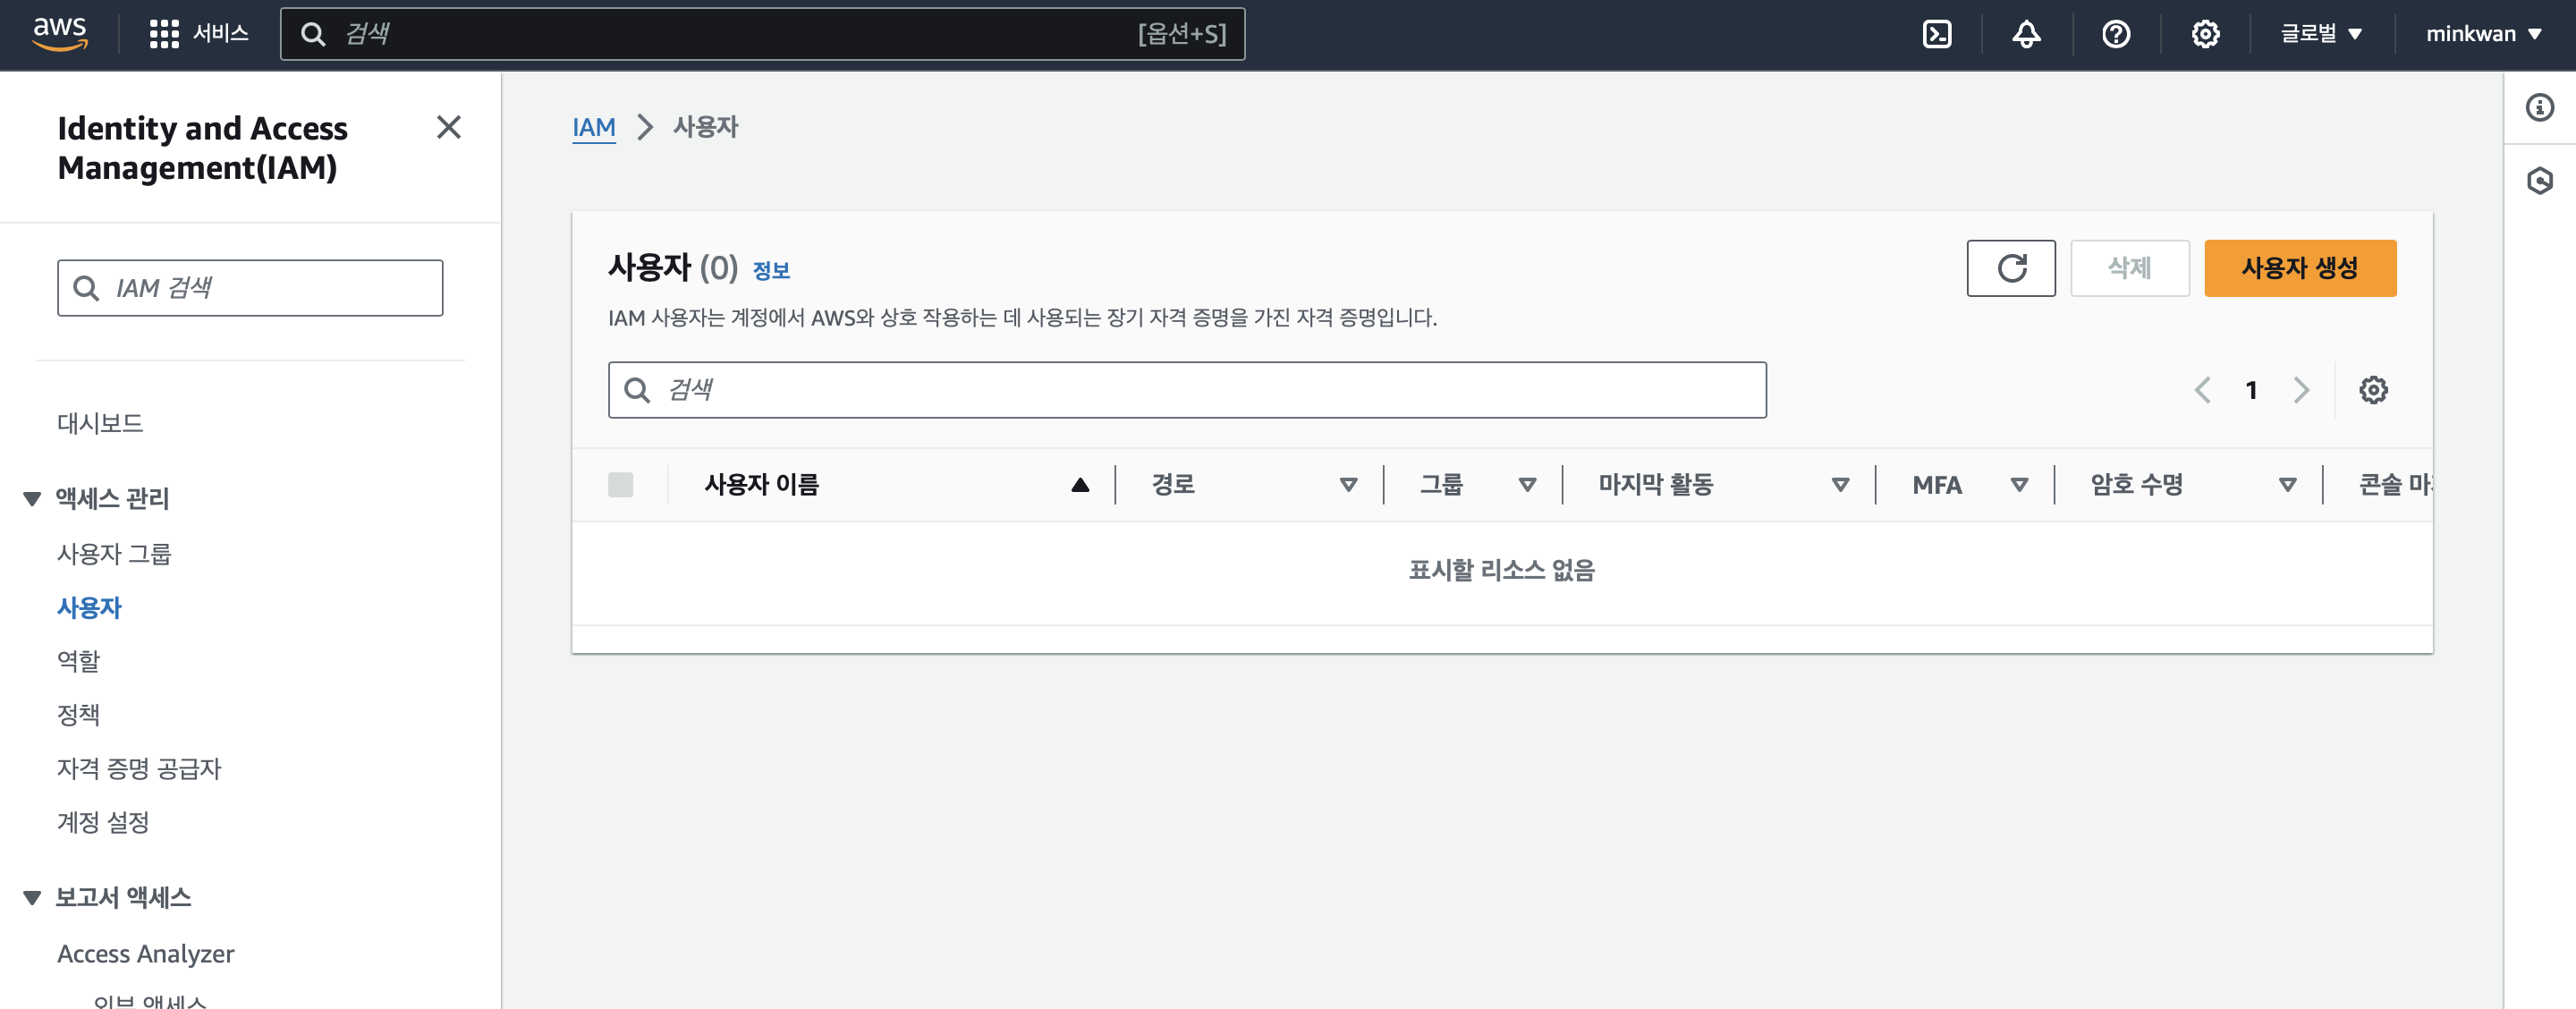The width and height of the screenshot is (2576, 1009).
Task: Click the IAM 검색 sidebar field
Action: tap(250, 288)
